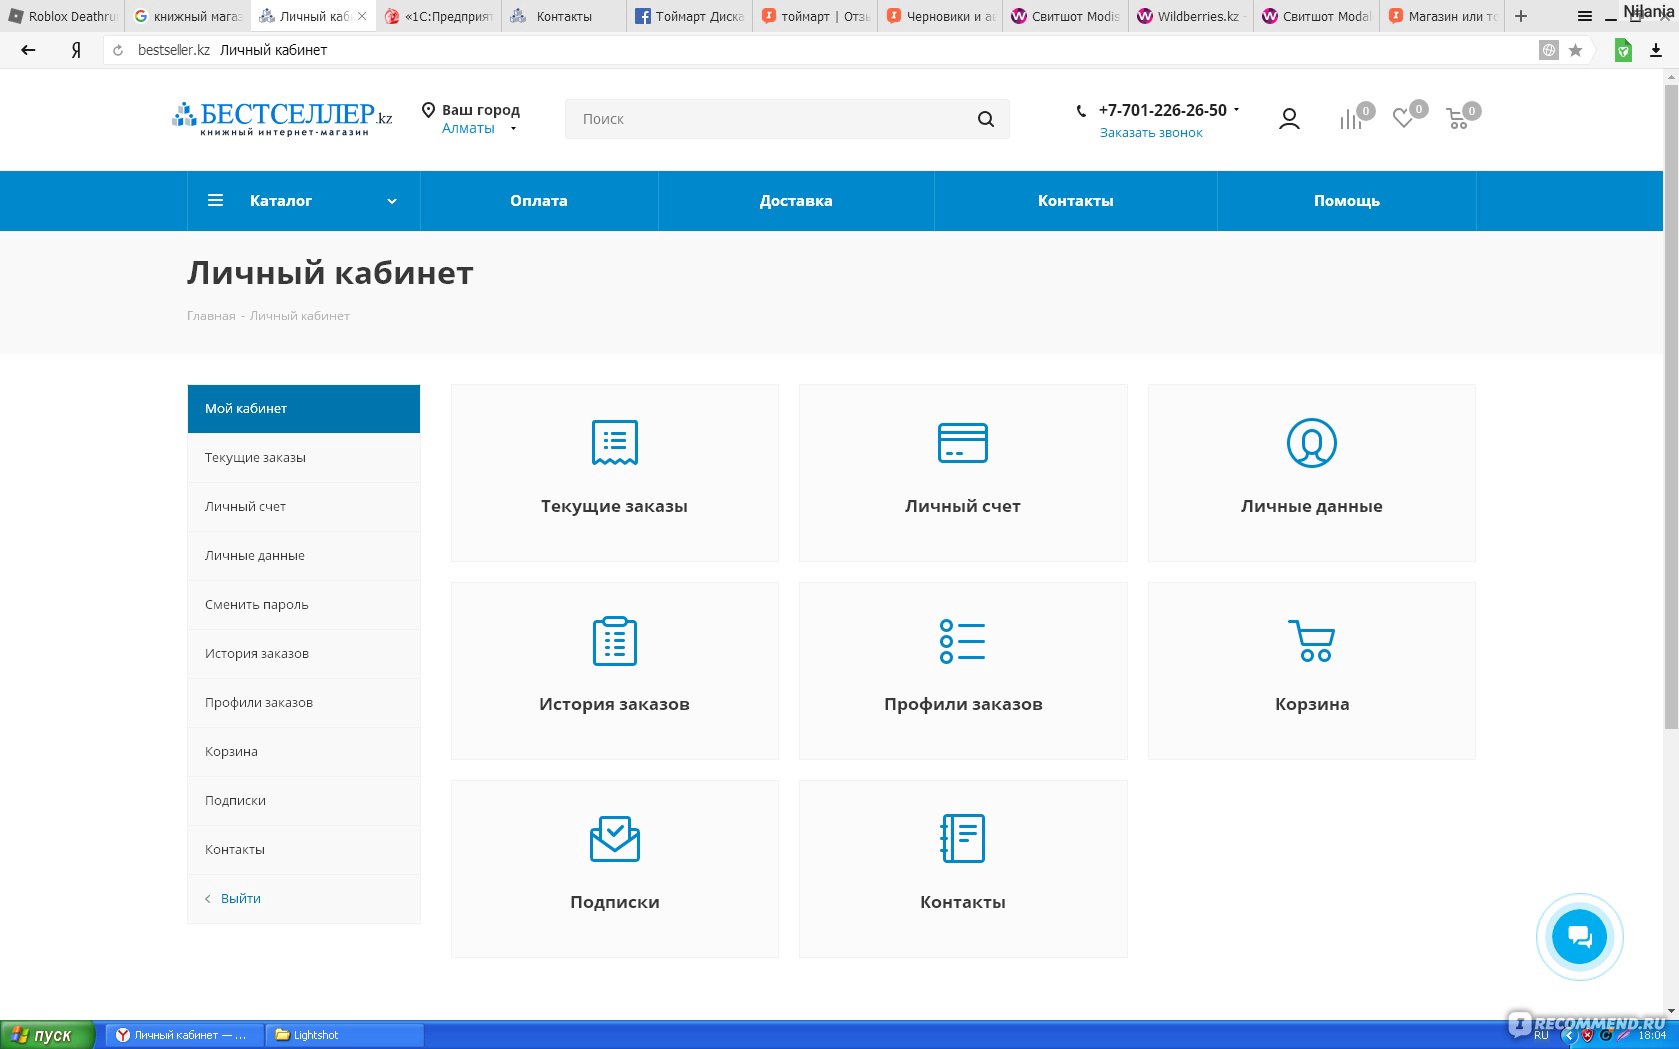Open Lightshot in the taskbar
The image size is (1679, 1049).
[x=344, y=1035]
